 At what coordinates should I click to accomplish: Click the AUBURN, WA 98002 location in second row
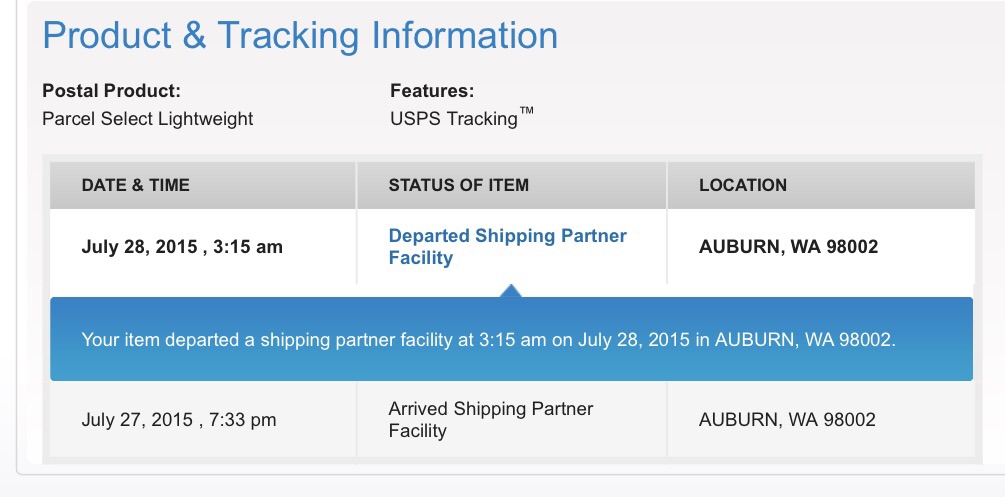(787, 420)
